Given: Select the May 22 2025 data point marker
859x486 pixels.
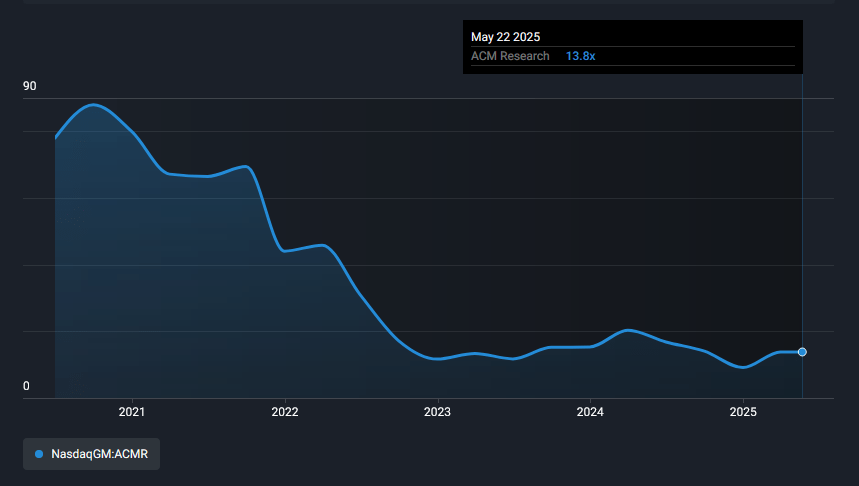Looking at the screenshot, I should (802, 352).
